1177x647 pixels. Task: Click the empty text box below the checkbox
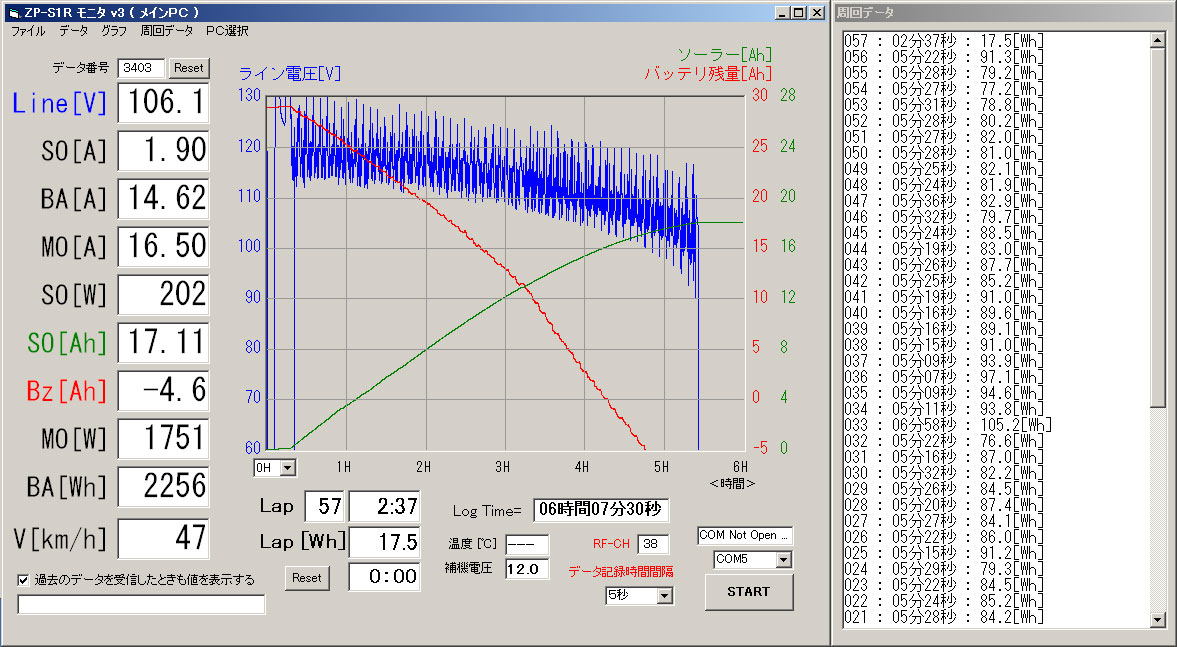coord(141,604)
